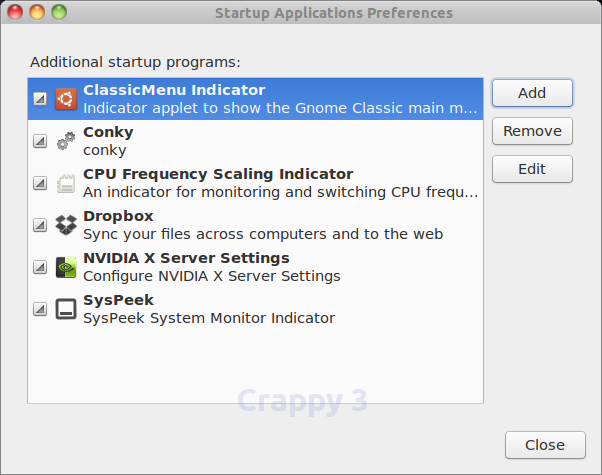Click the SysPeek monitor icon

(x=66, y=309)
